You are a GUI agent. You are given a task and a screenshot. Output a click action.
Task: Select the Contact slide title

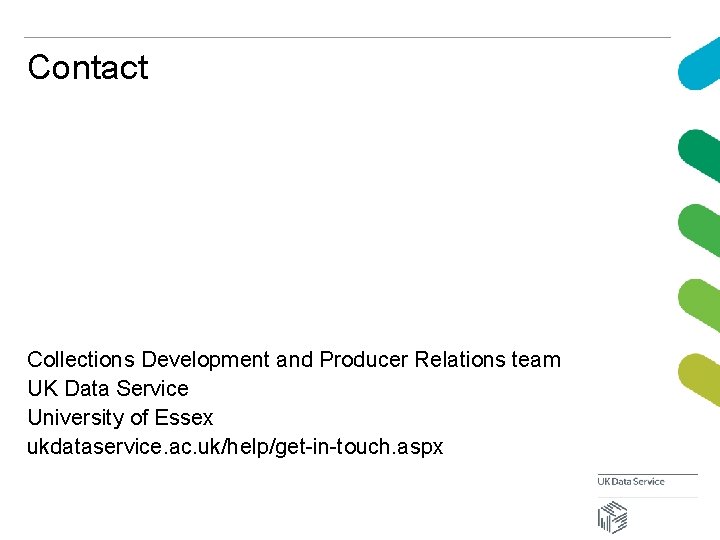click(x=88, y=67)
